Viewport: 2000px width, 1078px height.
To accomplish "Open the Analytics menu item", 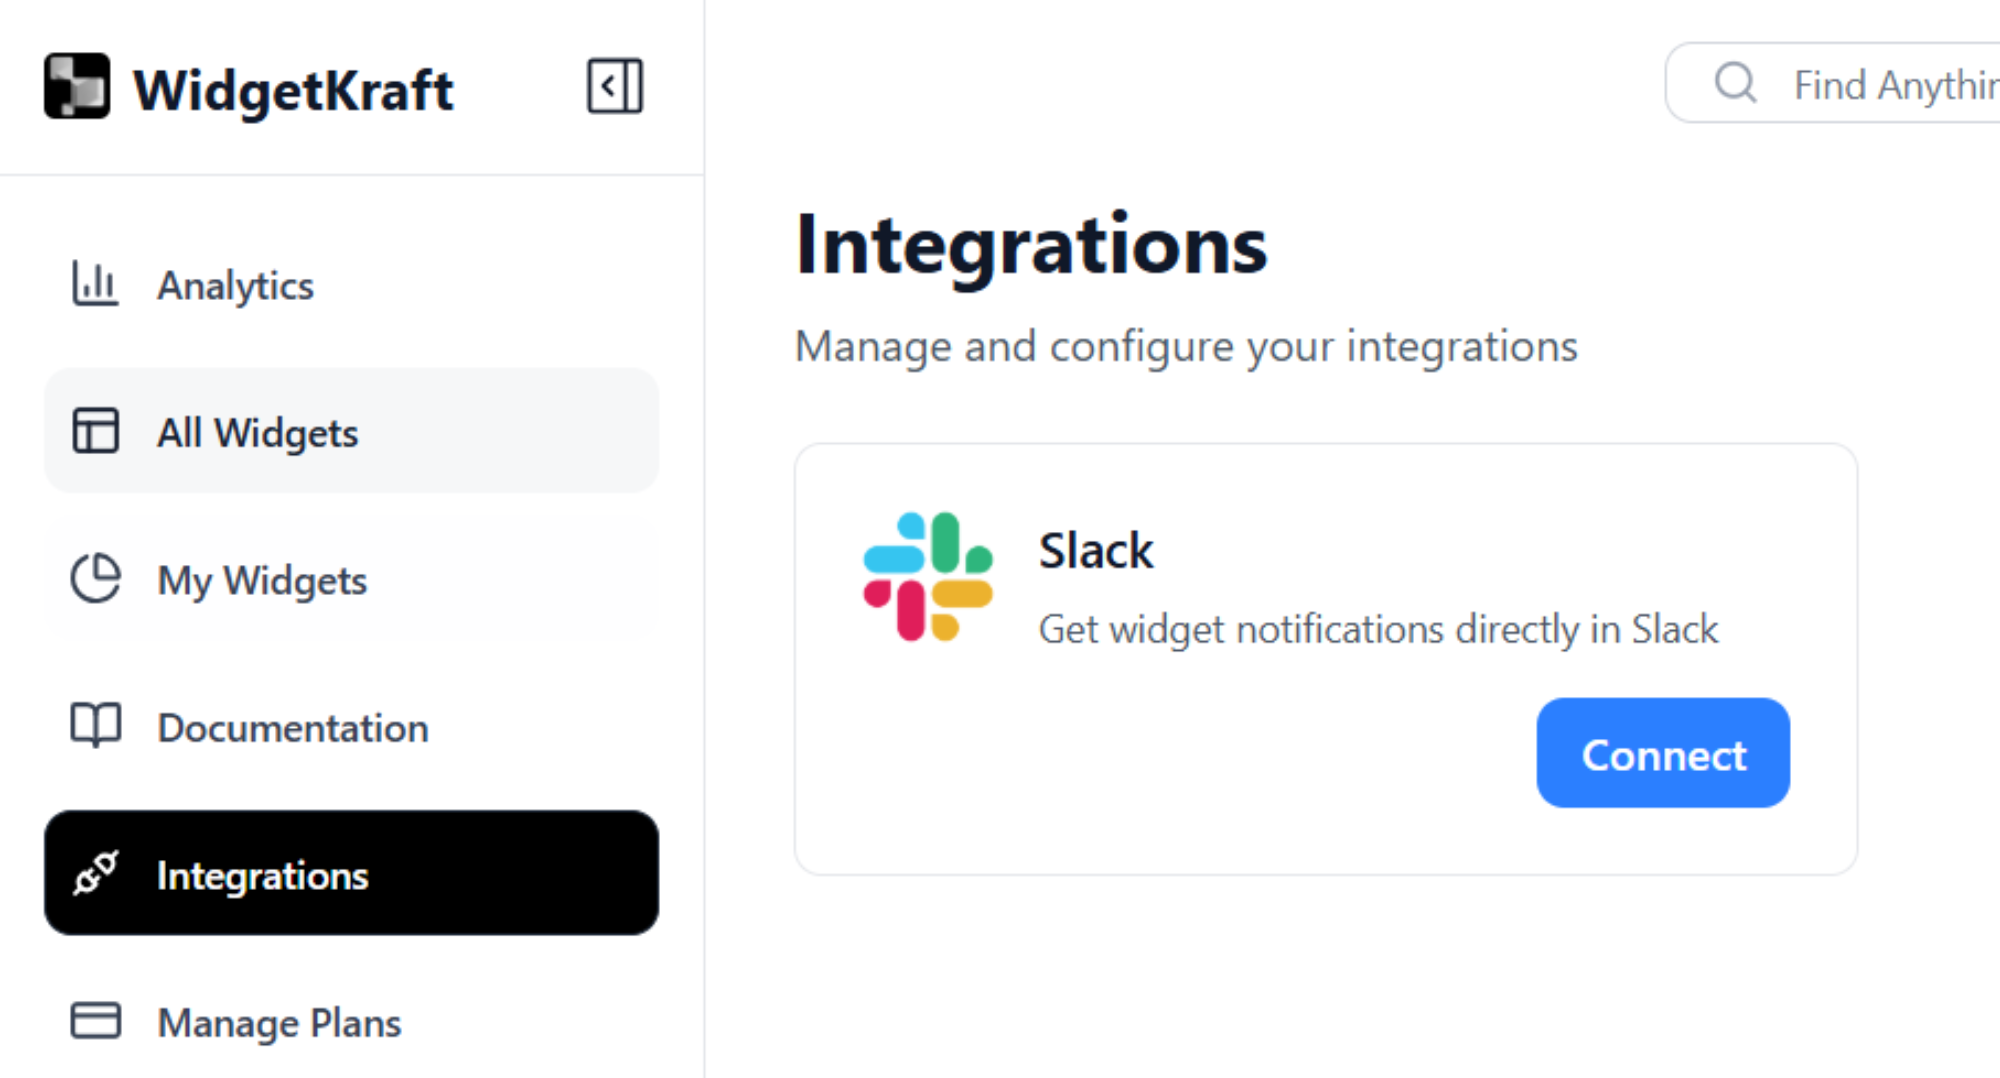I will click(235, 285).
